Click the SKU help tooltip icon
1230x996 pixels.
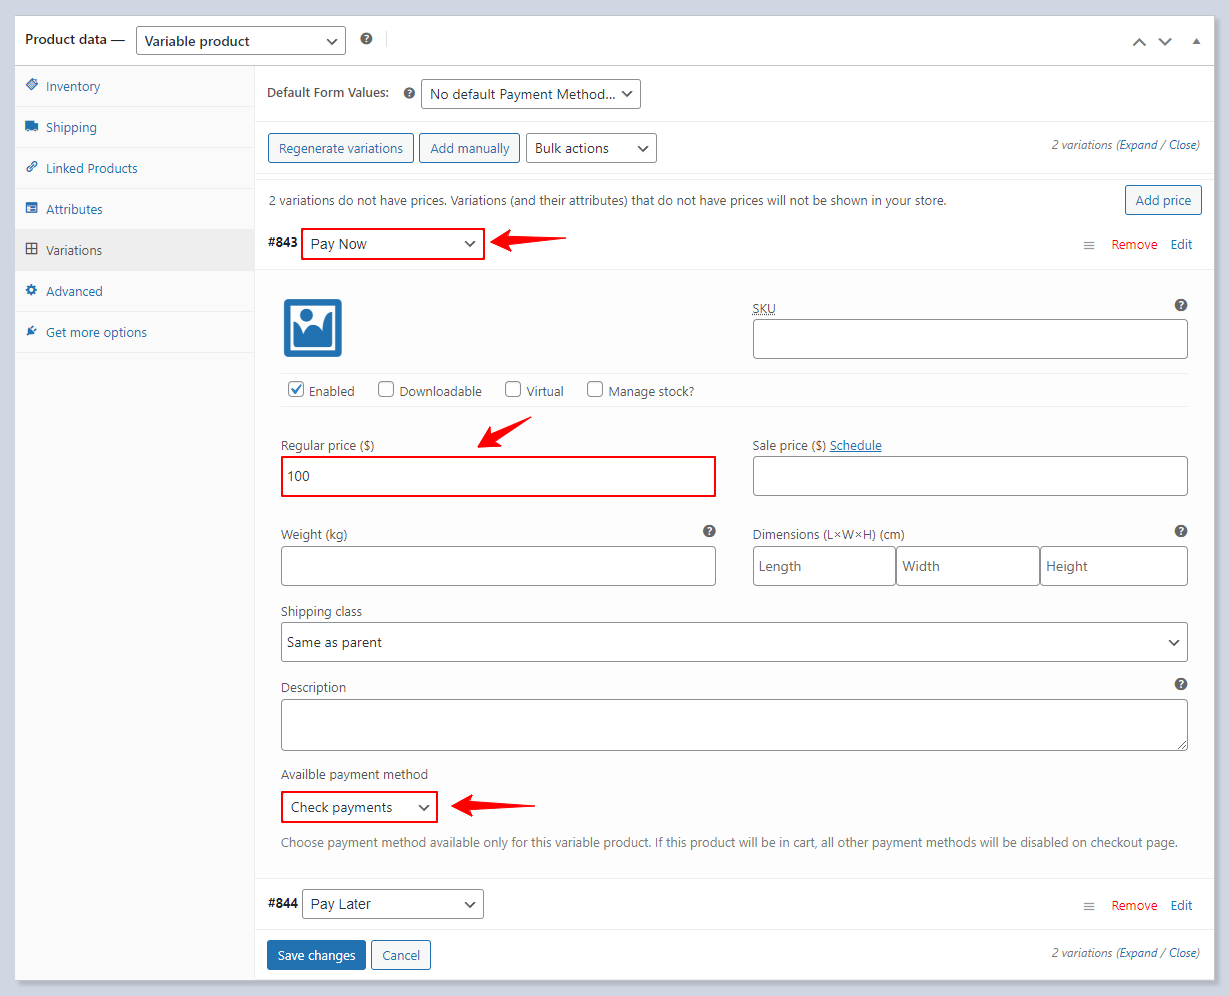[1181, 305]
